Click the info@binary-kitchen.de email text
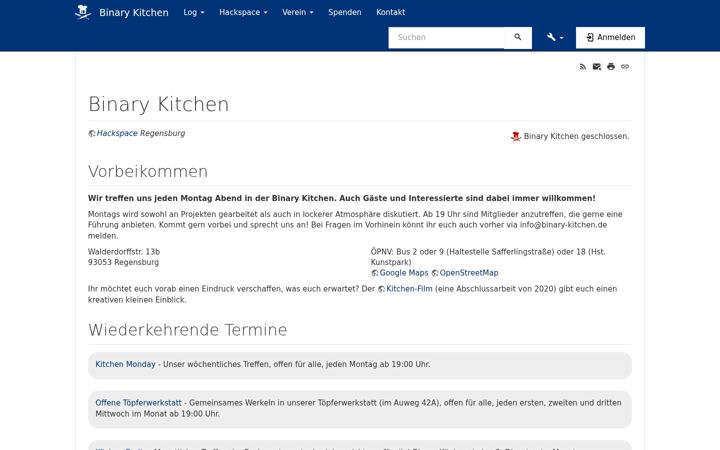 (x=563, y=225)
